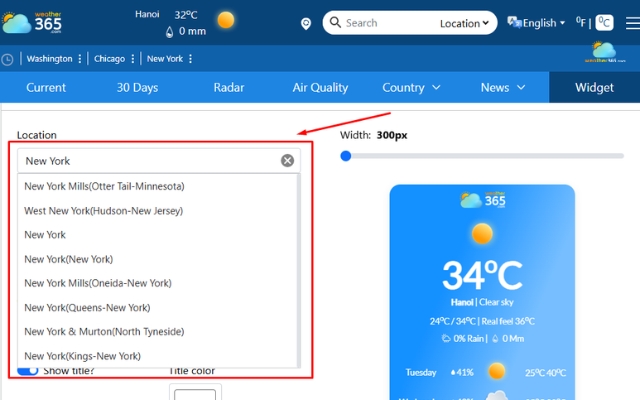Open the English language dropdown

click(537, 22)
